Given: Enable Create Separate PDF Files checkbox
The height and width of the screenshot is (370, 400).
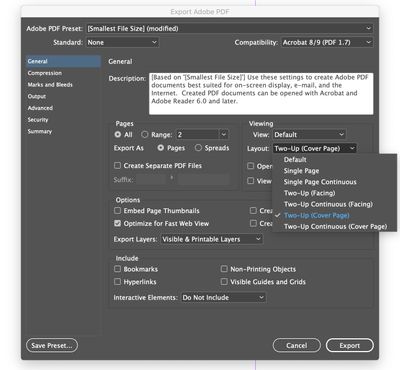Looking at the screenshot, I should (x=117, y=165).
